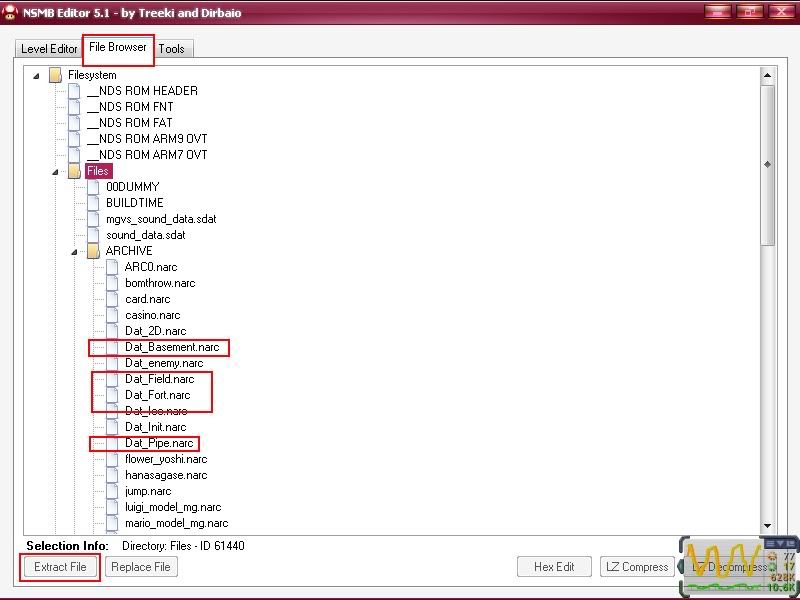Viewport: 800px width, 600px height.
Task: Collapse the Files folder node
Action: pyautogui.click(x=55, y=172)
